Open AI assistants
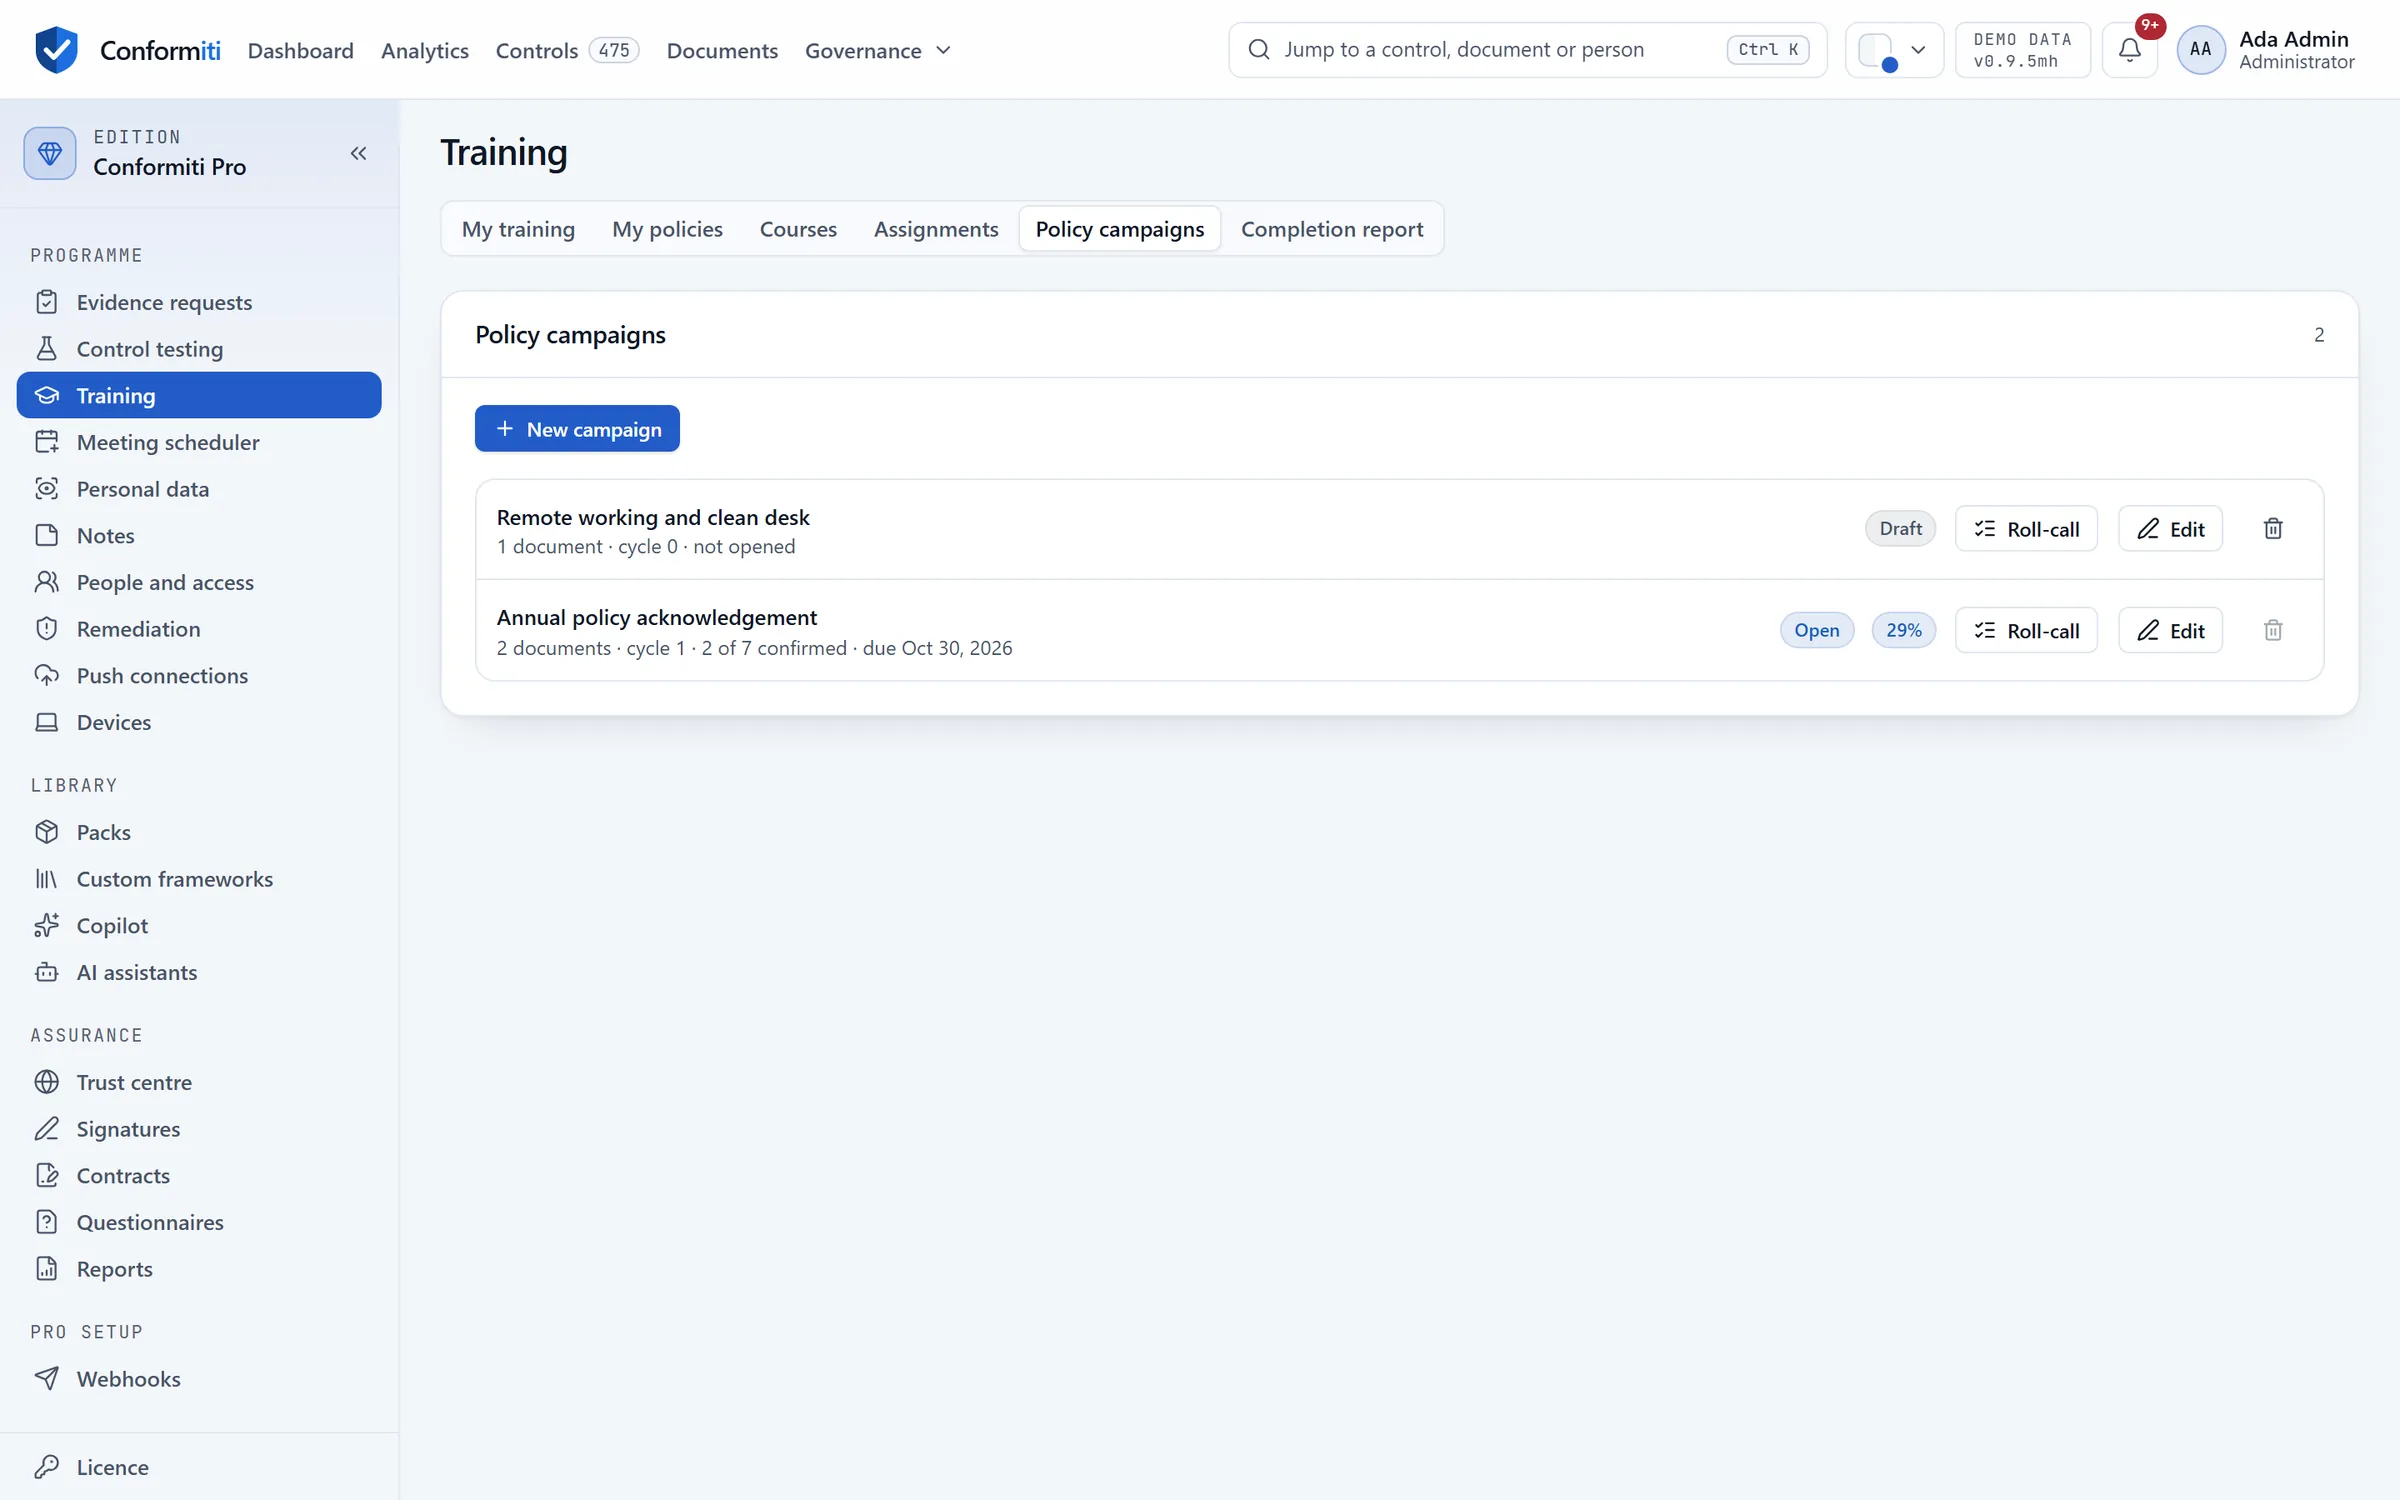 199,972
